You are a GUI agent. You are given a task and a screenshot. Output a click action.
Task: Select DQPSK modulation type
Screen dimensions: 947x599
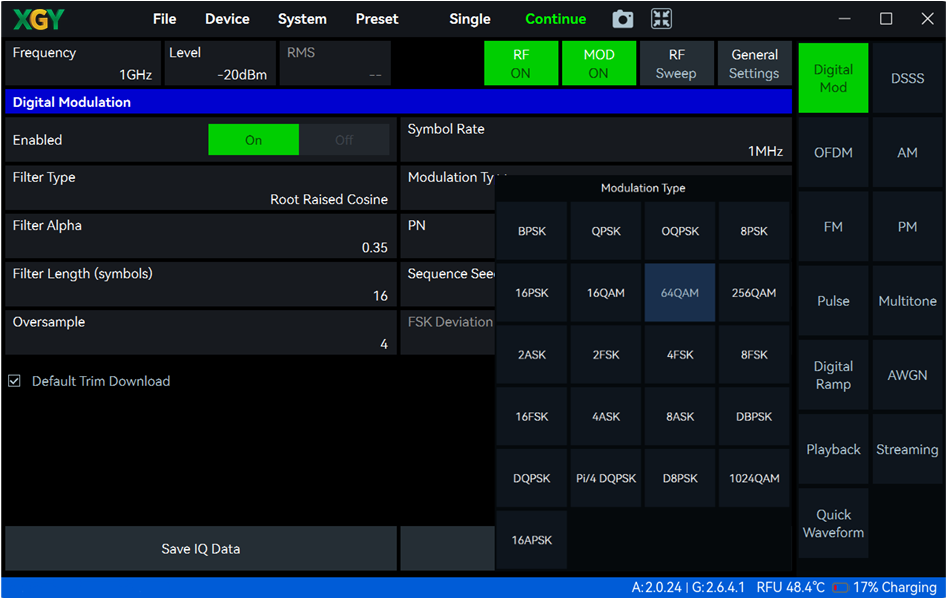tap(531, 478)
